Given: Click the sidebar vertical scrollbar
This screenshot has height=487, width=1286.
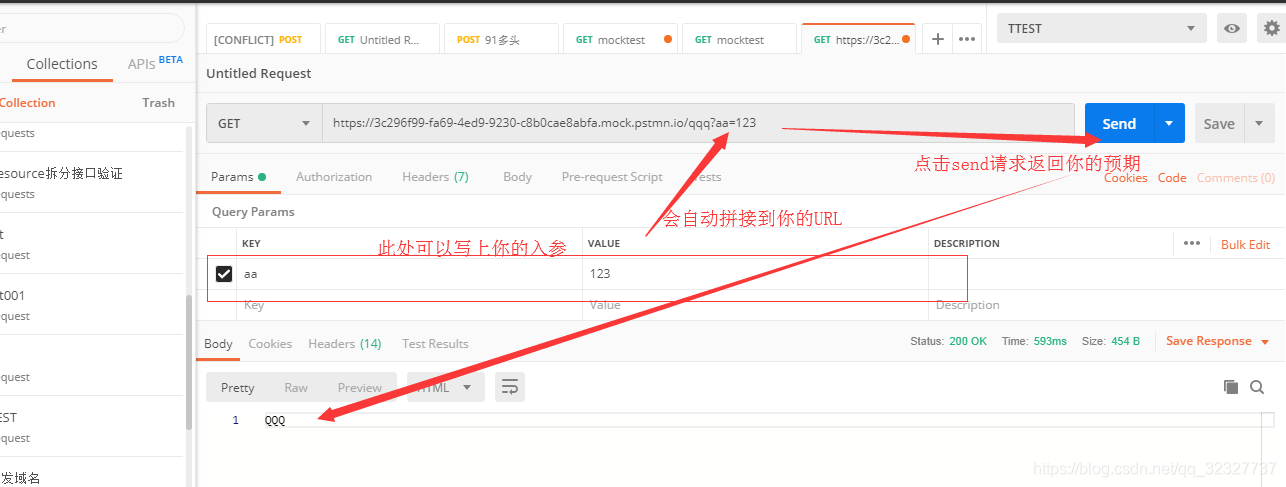Looking at the screenshot, I should (189, 363).
